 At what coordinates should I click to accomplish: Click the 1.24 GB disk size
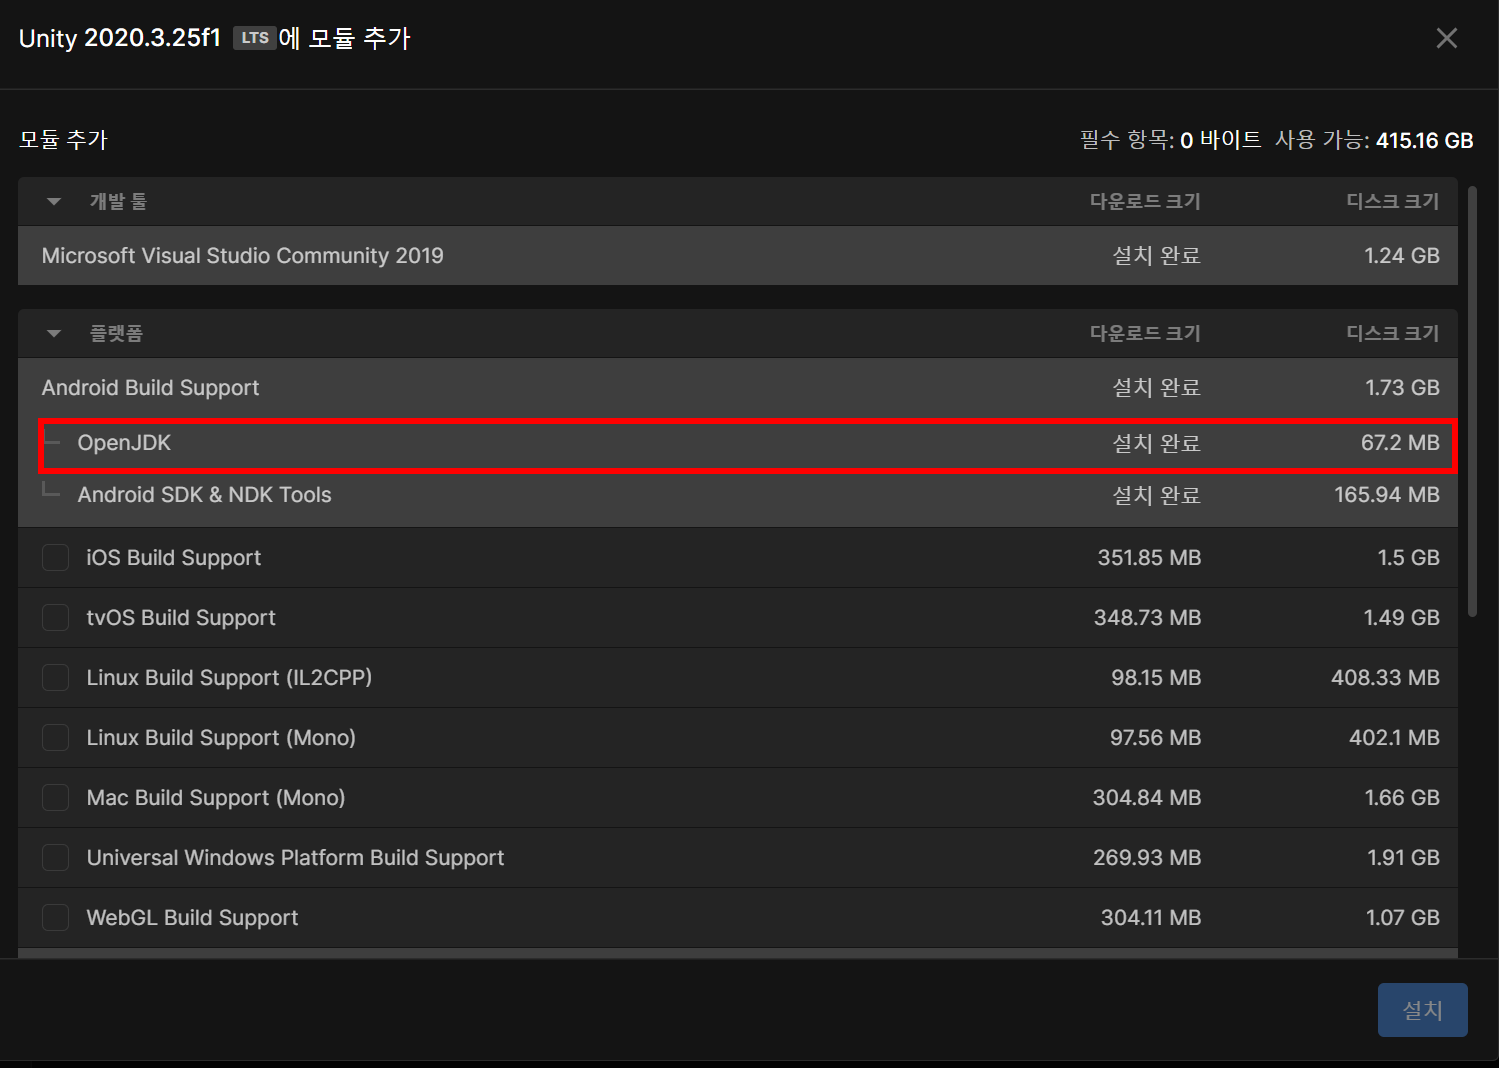[x=1402, y=256]
